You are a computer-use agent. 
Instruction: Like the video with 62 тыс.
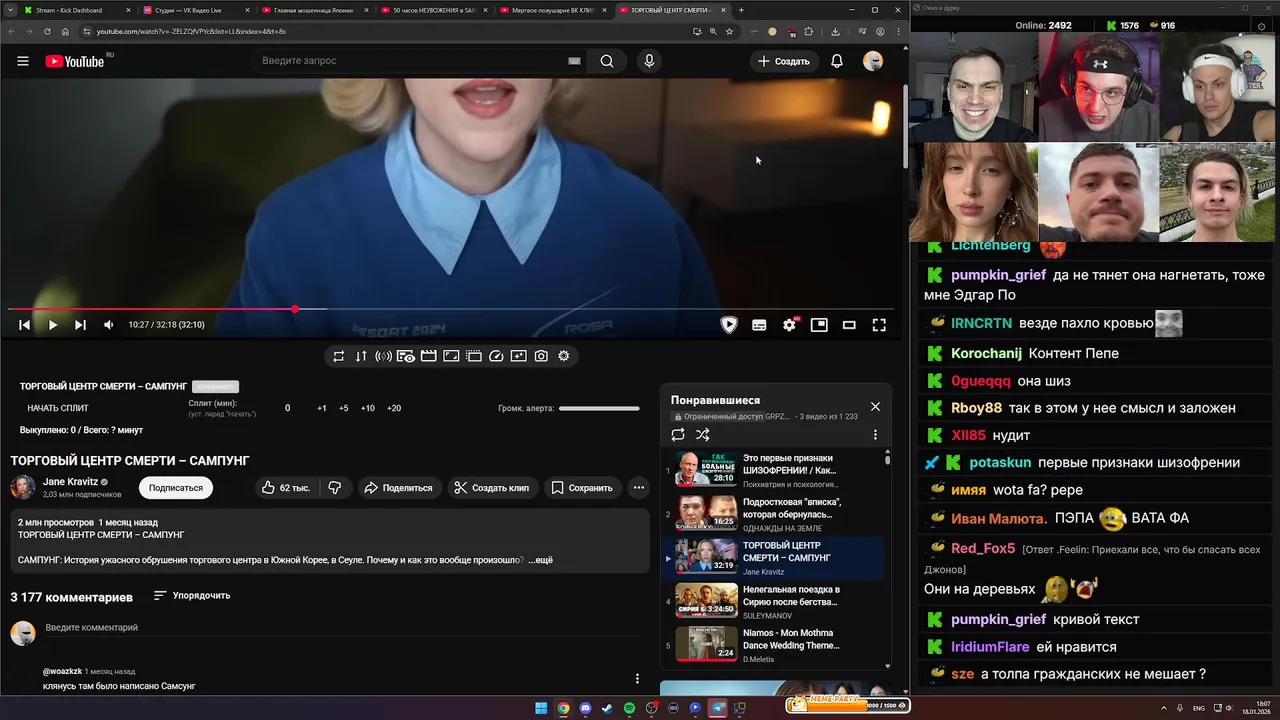pyautogui.click(x=285, y=488)
